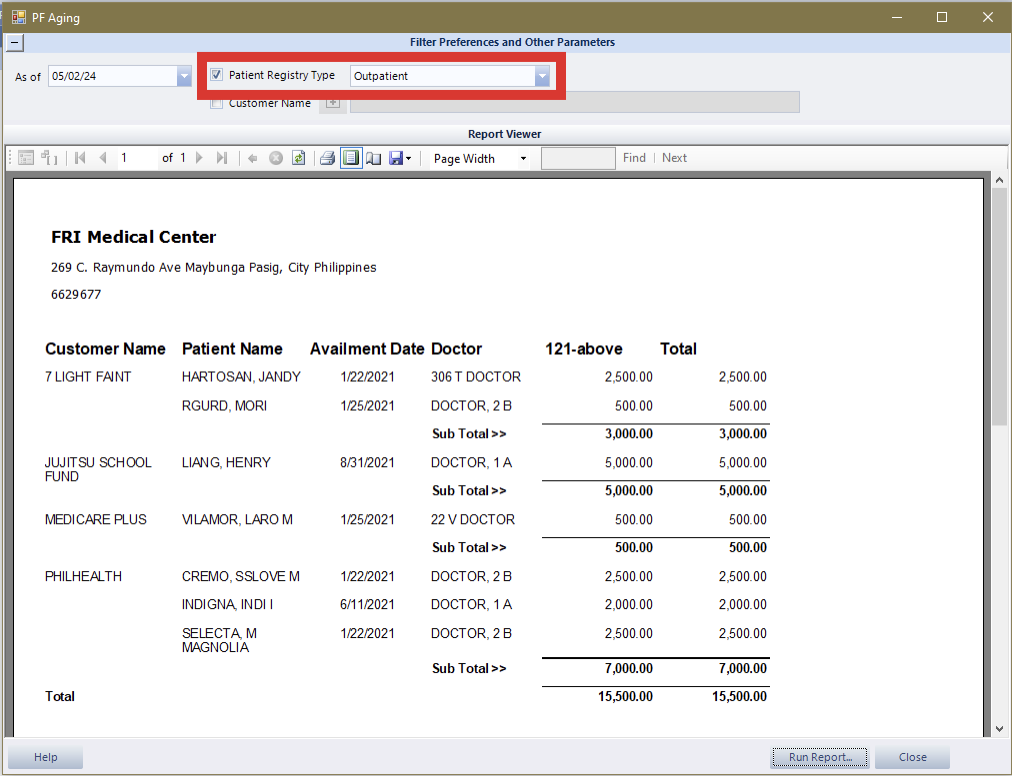Uncheck the Patient Registry Type checkbox
Screen dimensions: 1012x776
click(217, 75)
